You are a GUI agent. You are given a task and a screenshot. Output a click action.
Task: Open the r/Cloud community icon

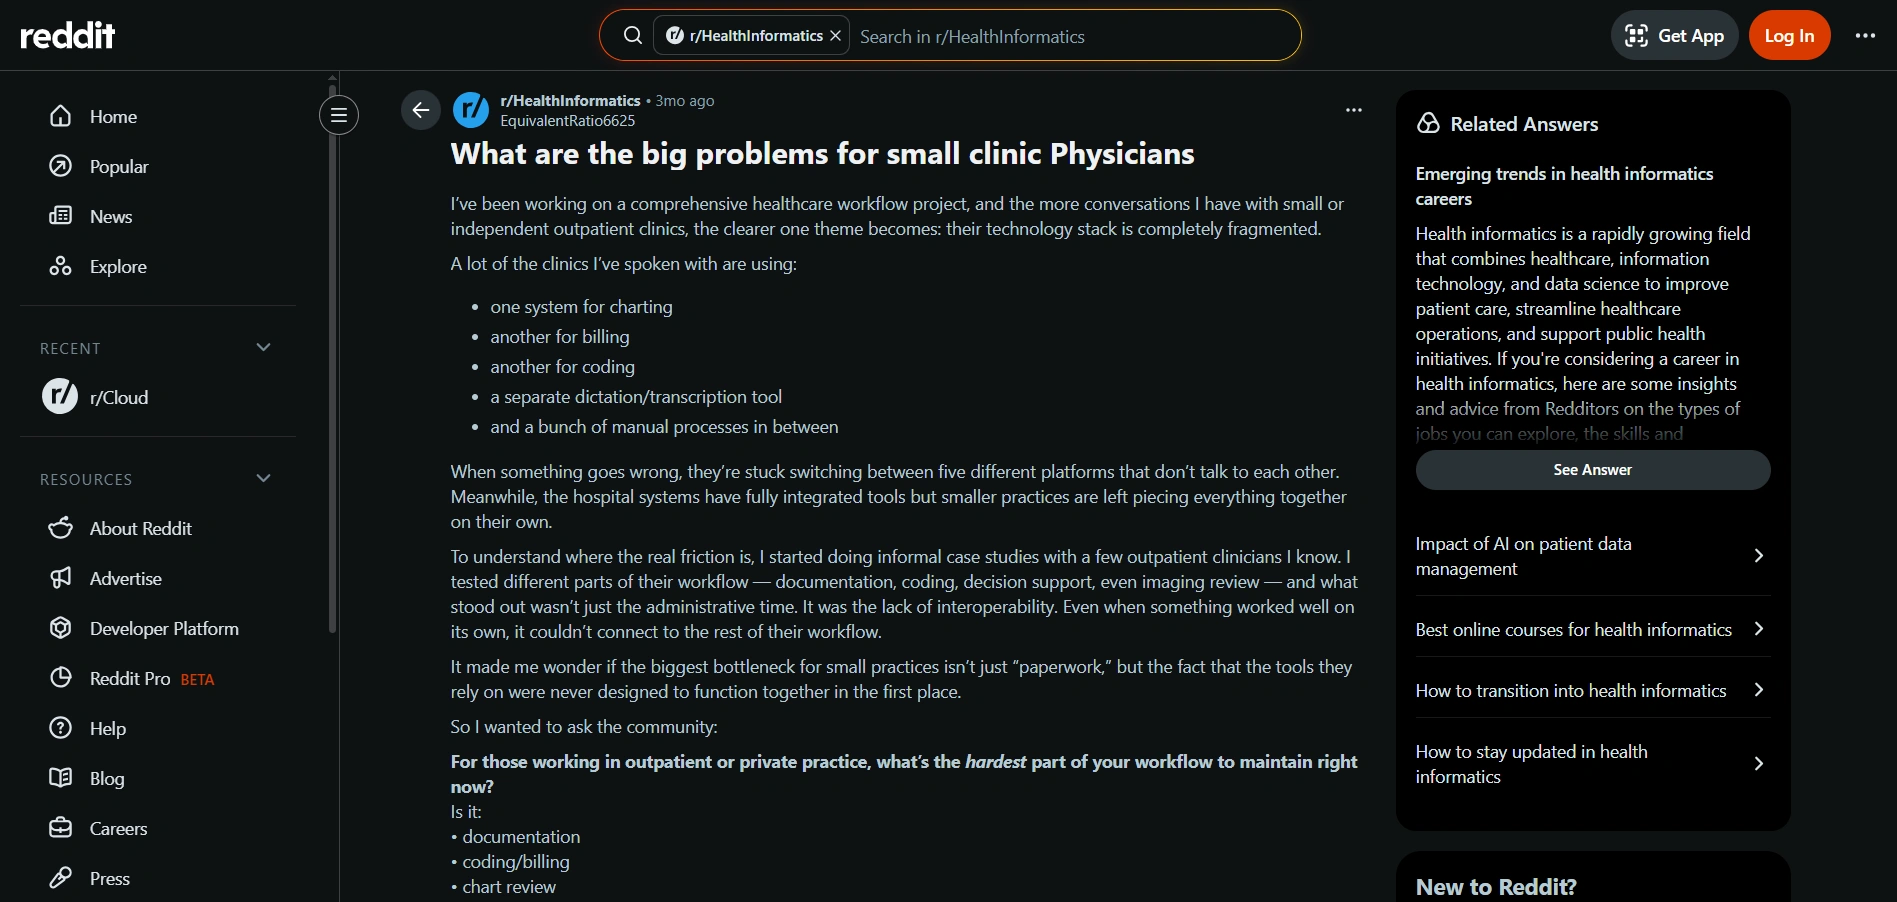coord(60,397)
